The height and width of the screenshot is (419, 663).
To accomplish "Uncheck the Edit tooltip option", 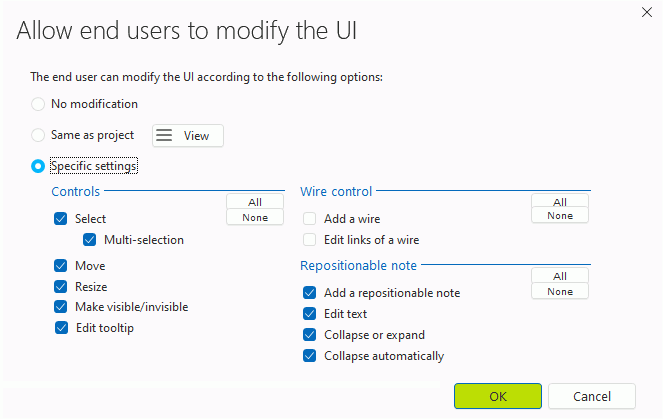I will pyautogui.click(x=61, y=328).
